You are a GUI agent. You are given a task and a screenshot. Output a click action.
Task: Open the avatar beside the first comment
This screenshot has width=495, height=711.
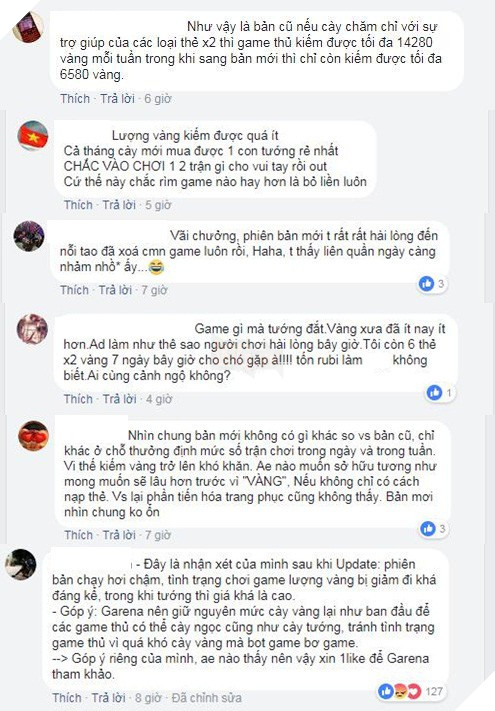(x=28, y=27)
